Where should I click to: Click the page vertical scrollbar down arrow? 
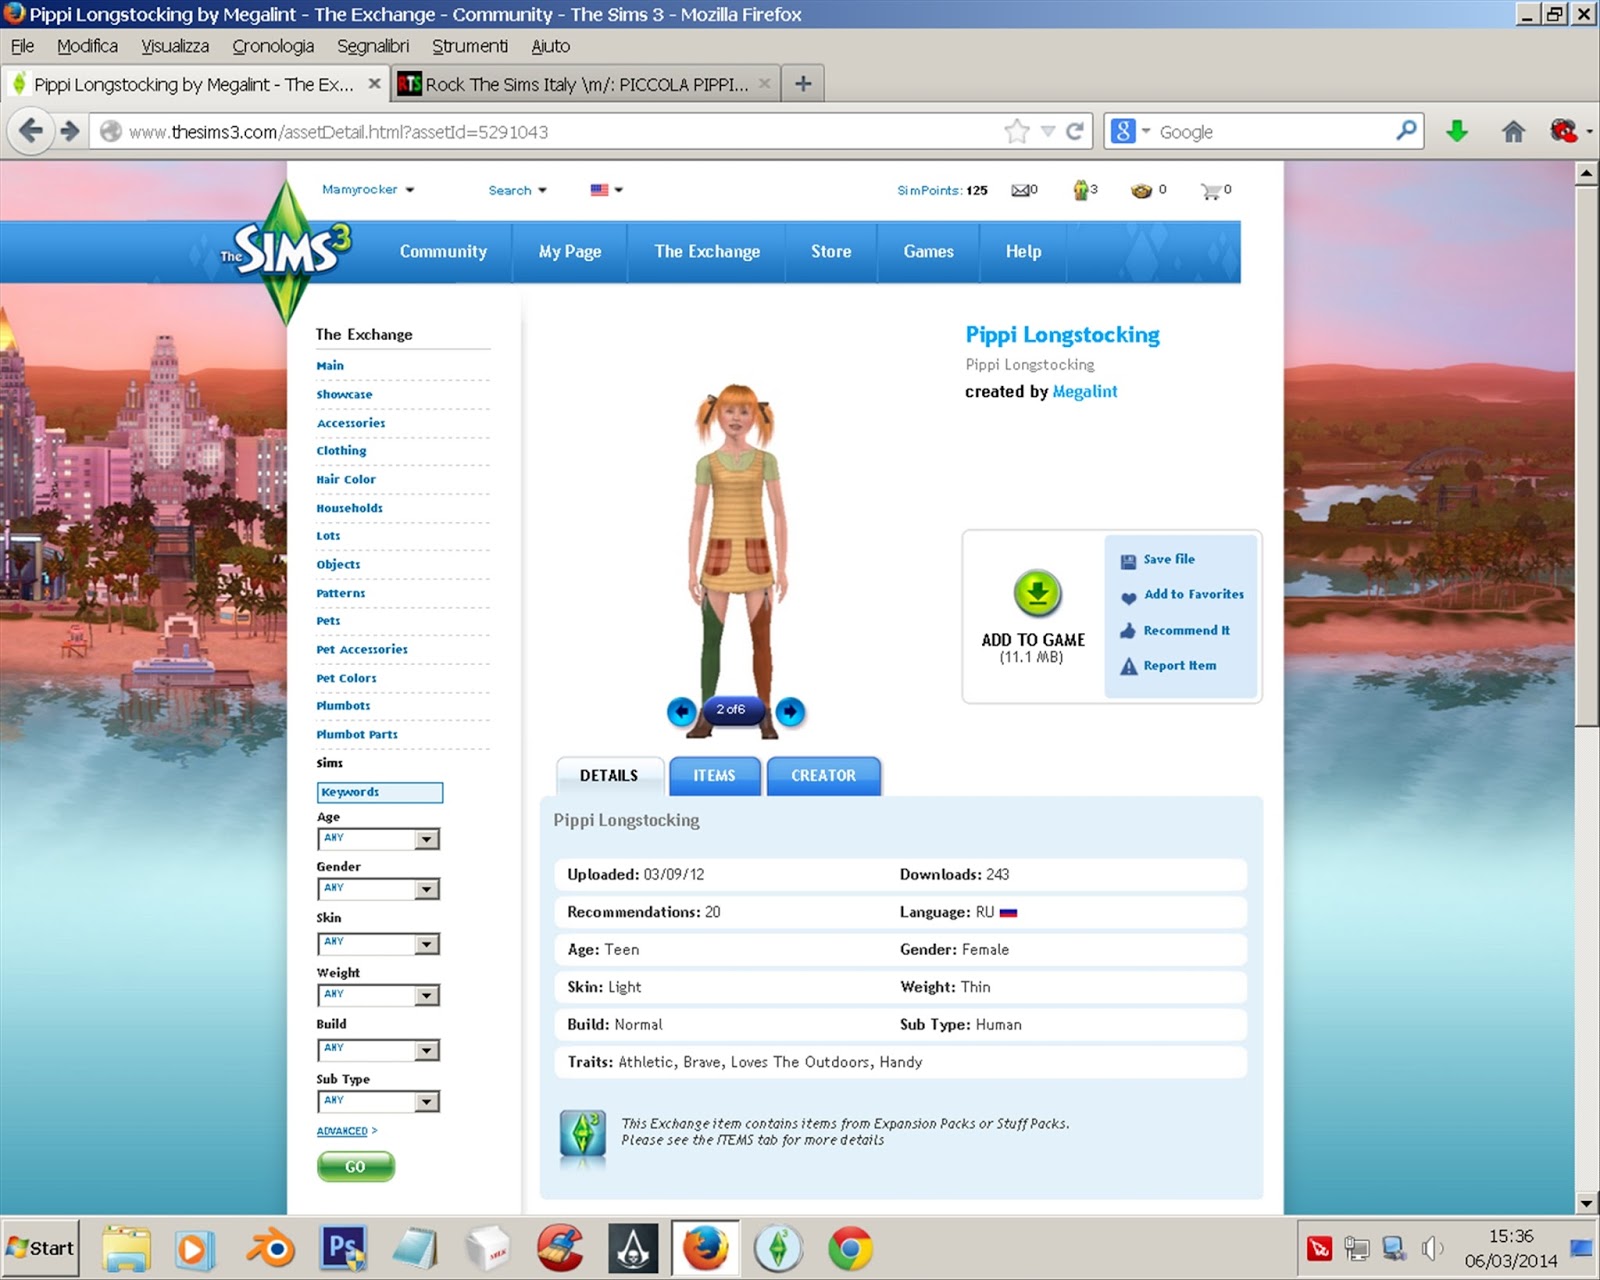pyautogui.click(x=1586, y=1203)
